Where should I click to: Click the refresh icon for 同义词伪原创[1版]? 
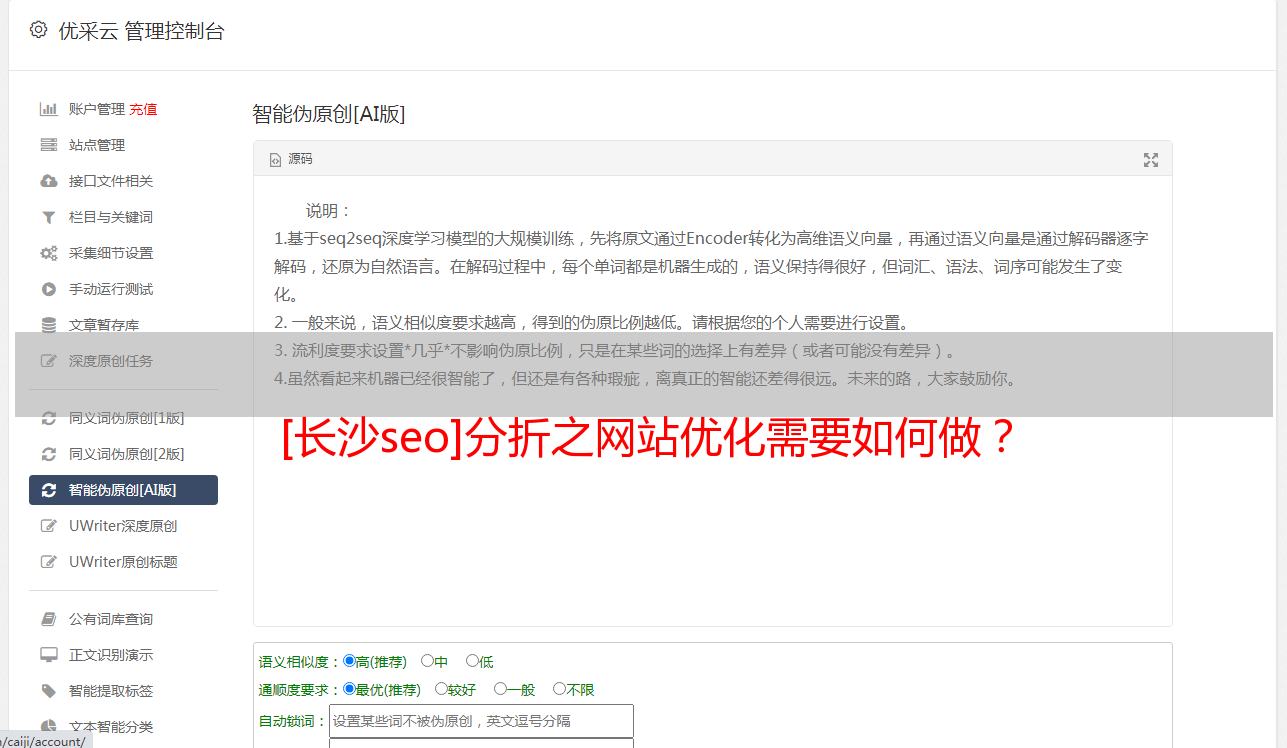[x=48, y=418]
